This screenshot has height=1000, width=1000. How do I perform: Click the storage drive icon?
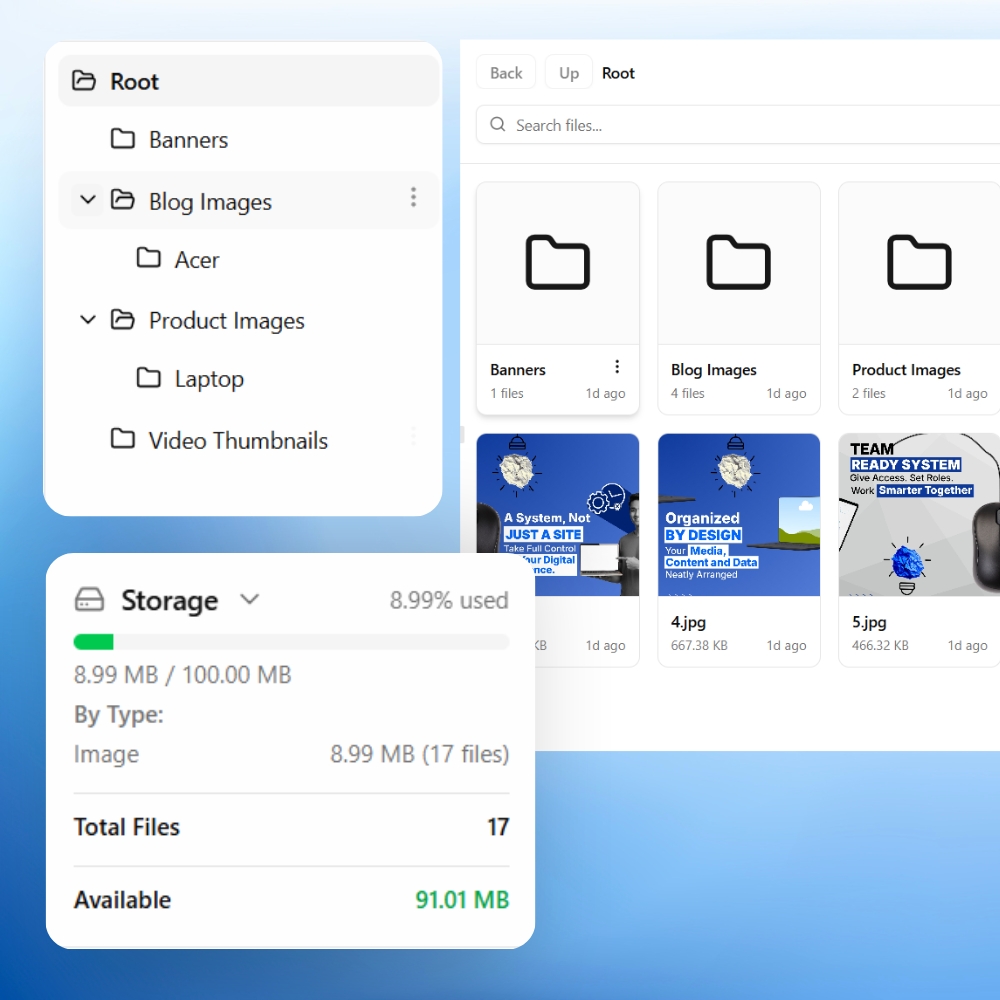[x=90, y=600]
